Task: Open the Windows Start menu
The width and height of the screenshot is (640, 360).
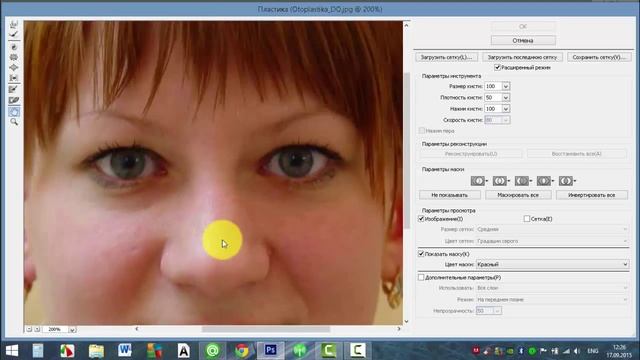Action: (12, 351)
